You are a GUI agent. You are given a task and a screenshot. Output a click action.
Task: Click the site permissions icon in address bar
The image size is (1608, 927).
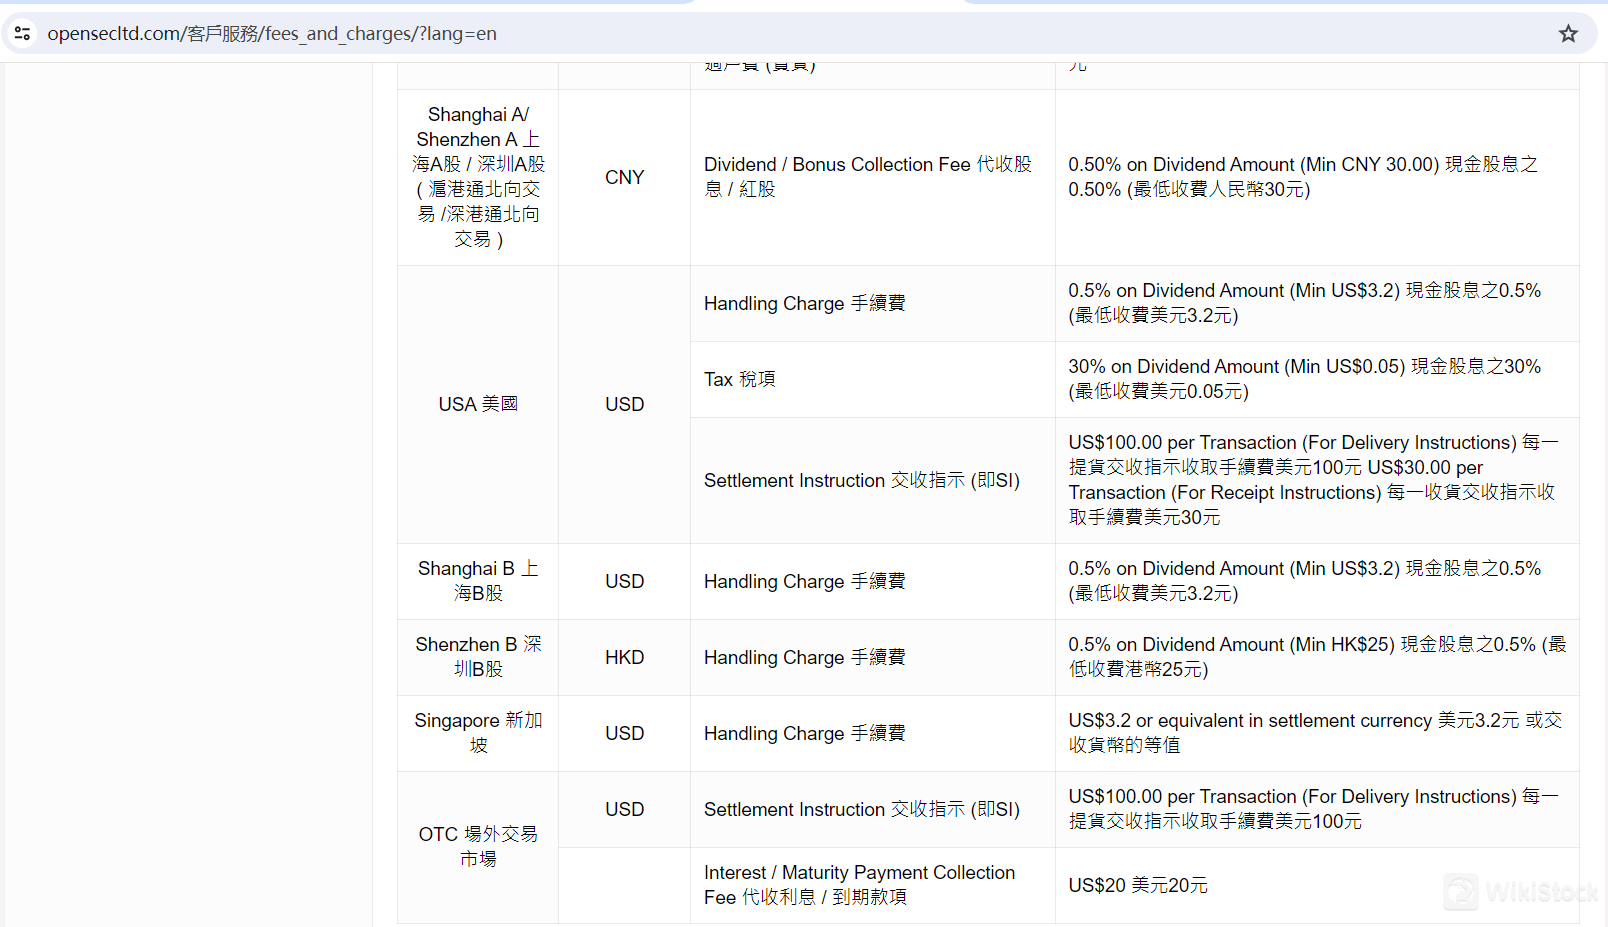coord(22,33)
